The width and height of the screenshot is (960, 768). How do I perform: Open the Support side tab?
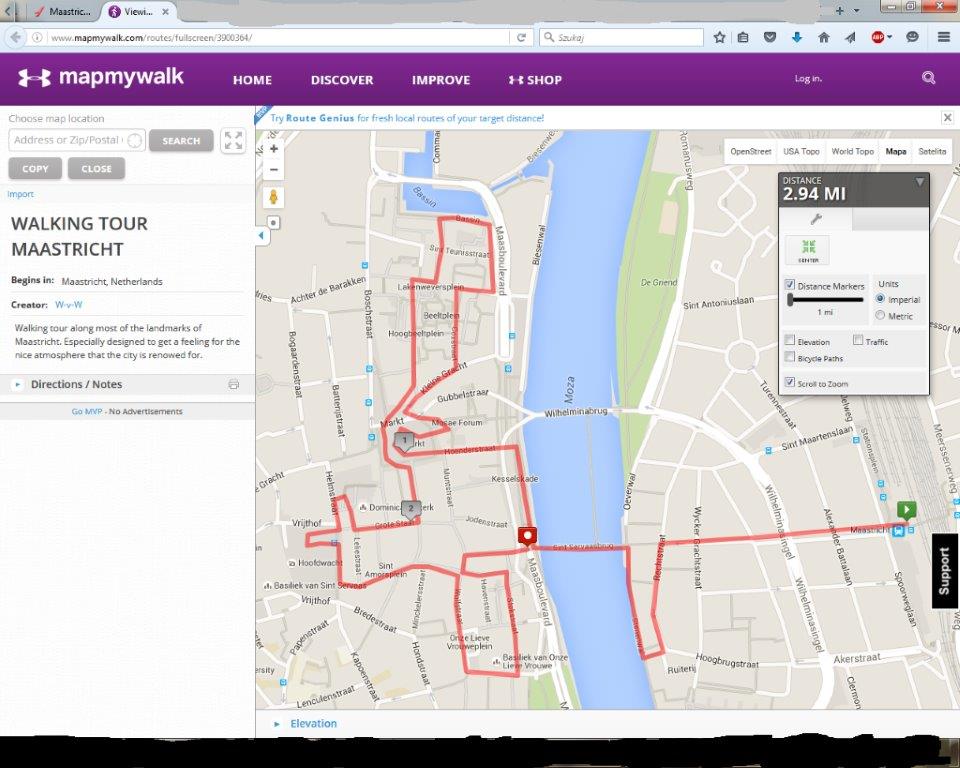[x=945, y=571]
